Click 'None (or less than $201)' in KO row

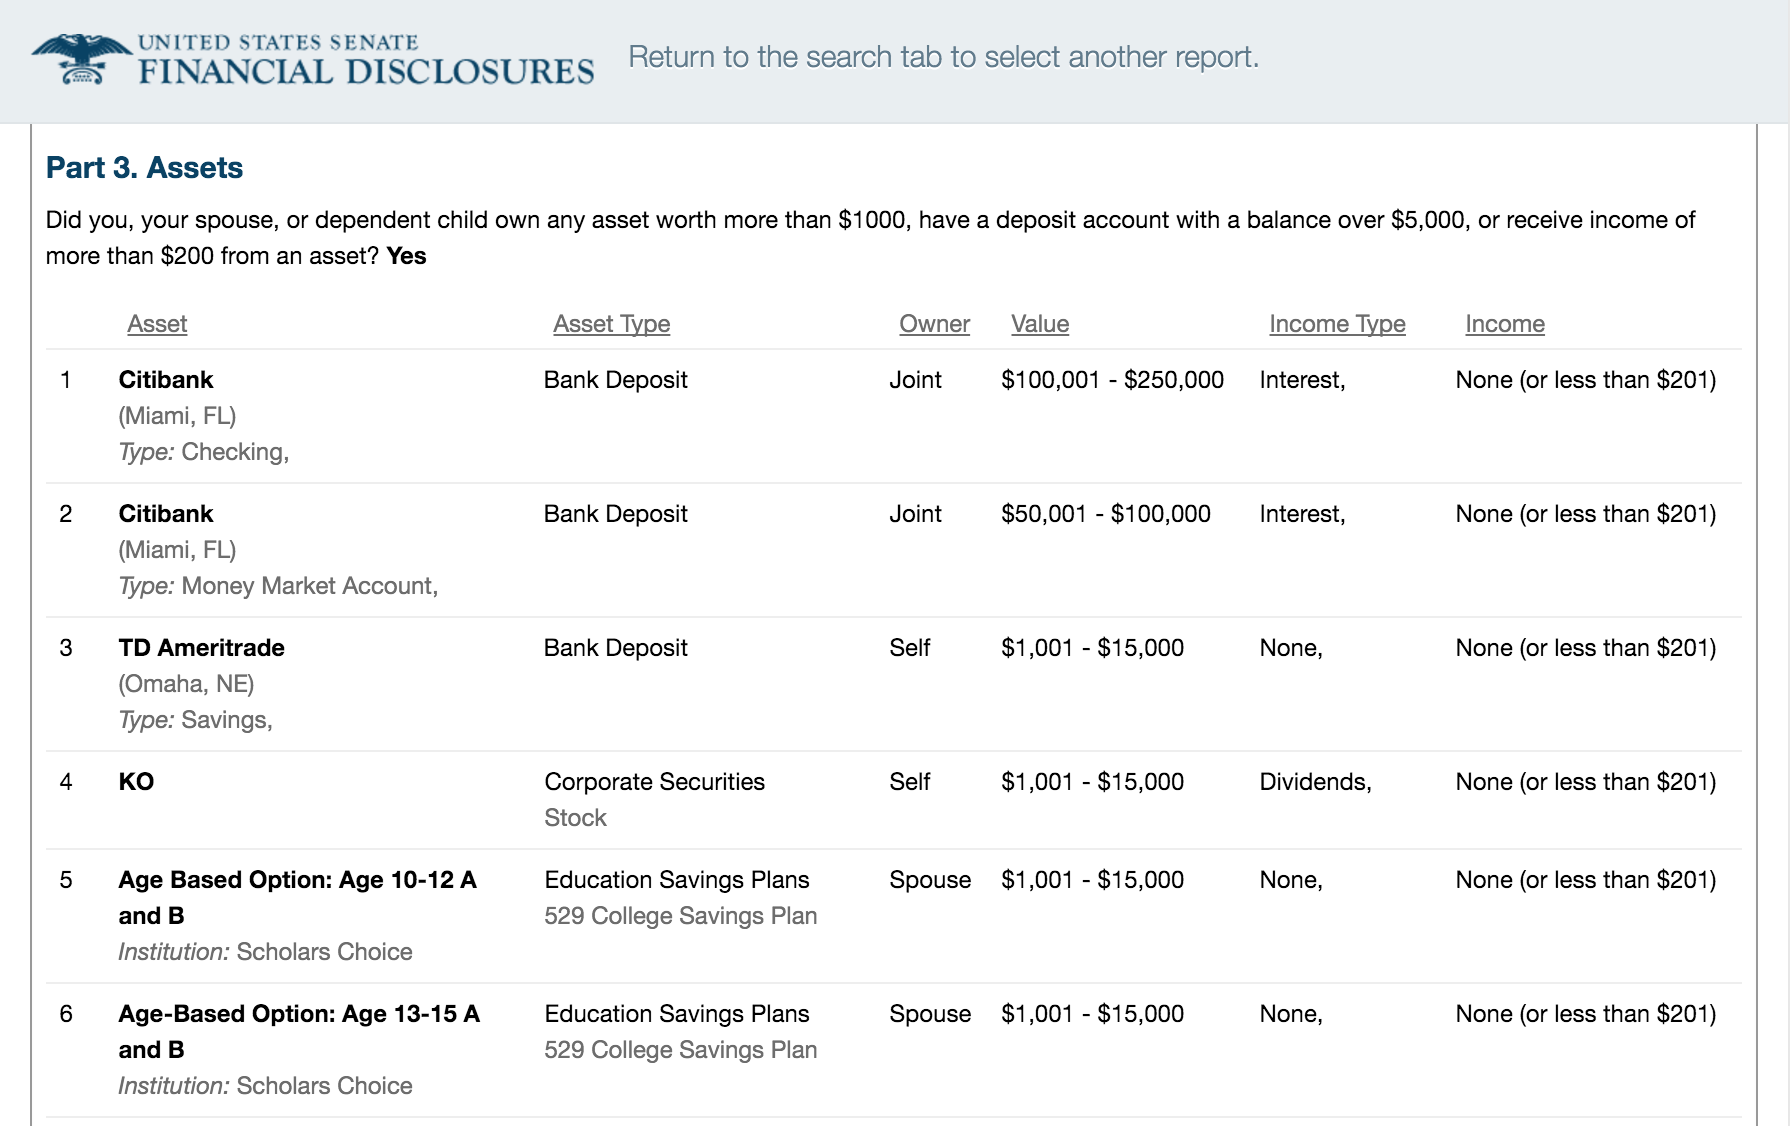point(1585,782)
